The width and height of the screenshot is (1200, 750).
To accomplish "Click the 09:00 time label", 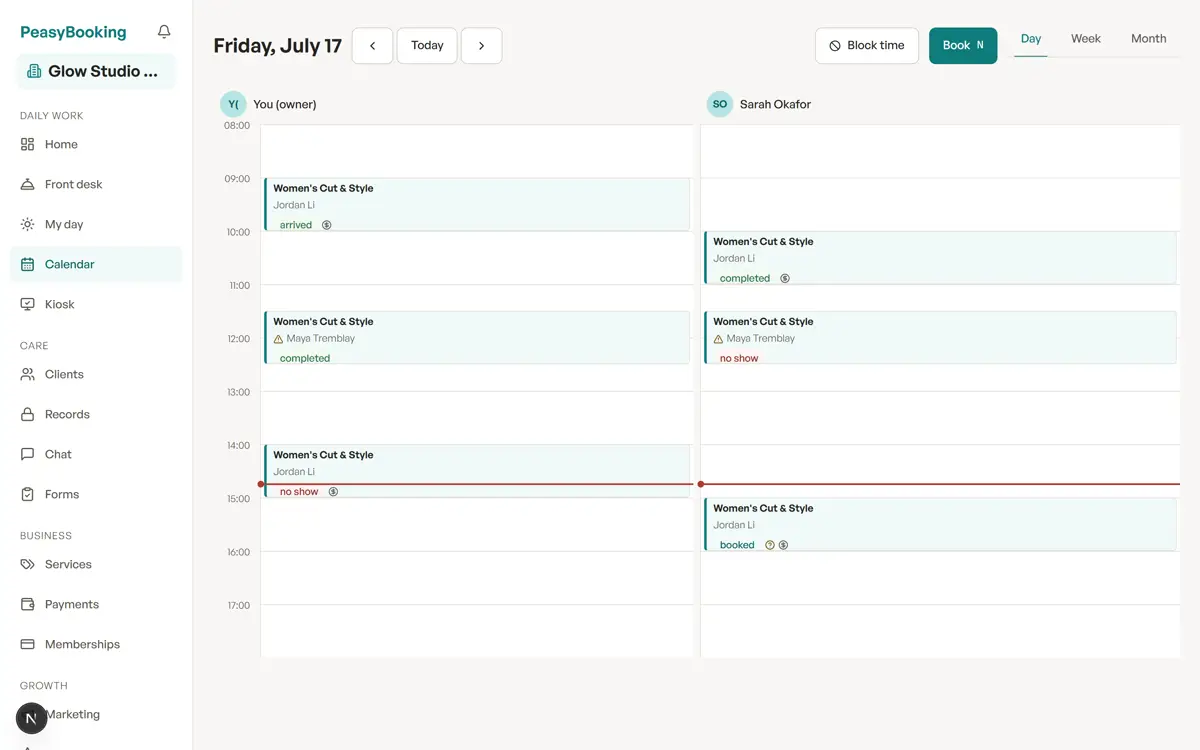I will (238, 179).
